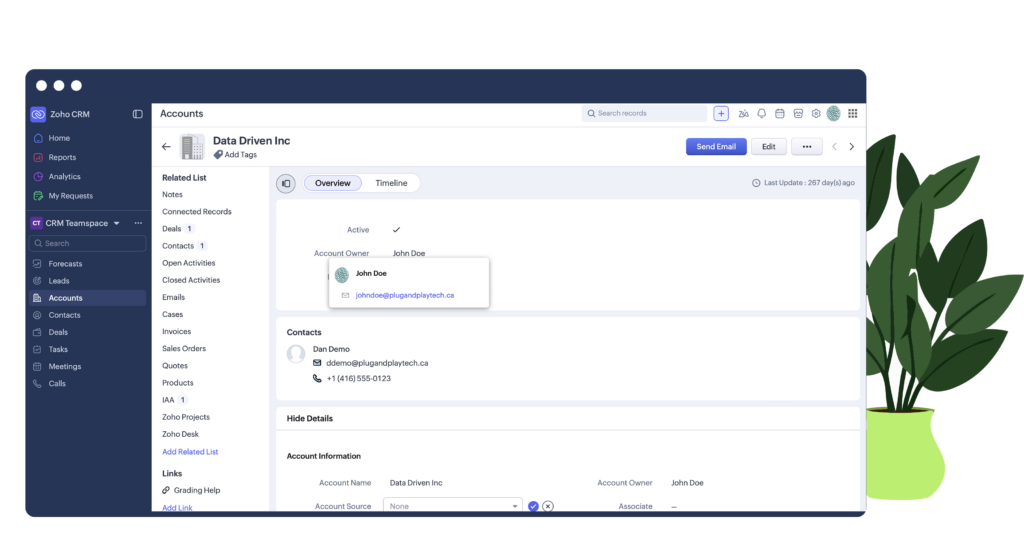
Task: Switch to the Timeline tab
Action: (391, 183)
